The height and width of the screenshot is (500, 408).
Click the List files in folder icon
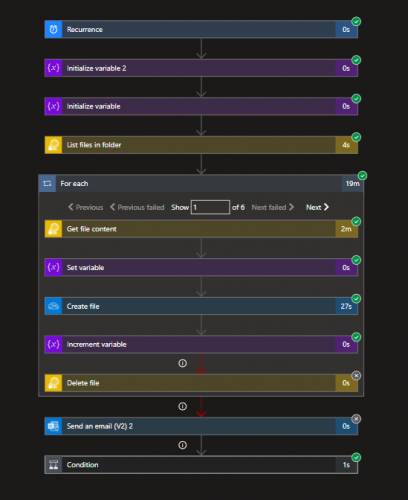point(53,145)
